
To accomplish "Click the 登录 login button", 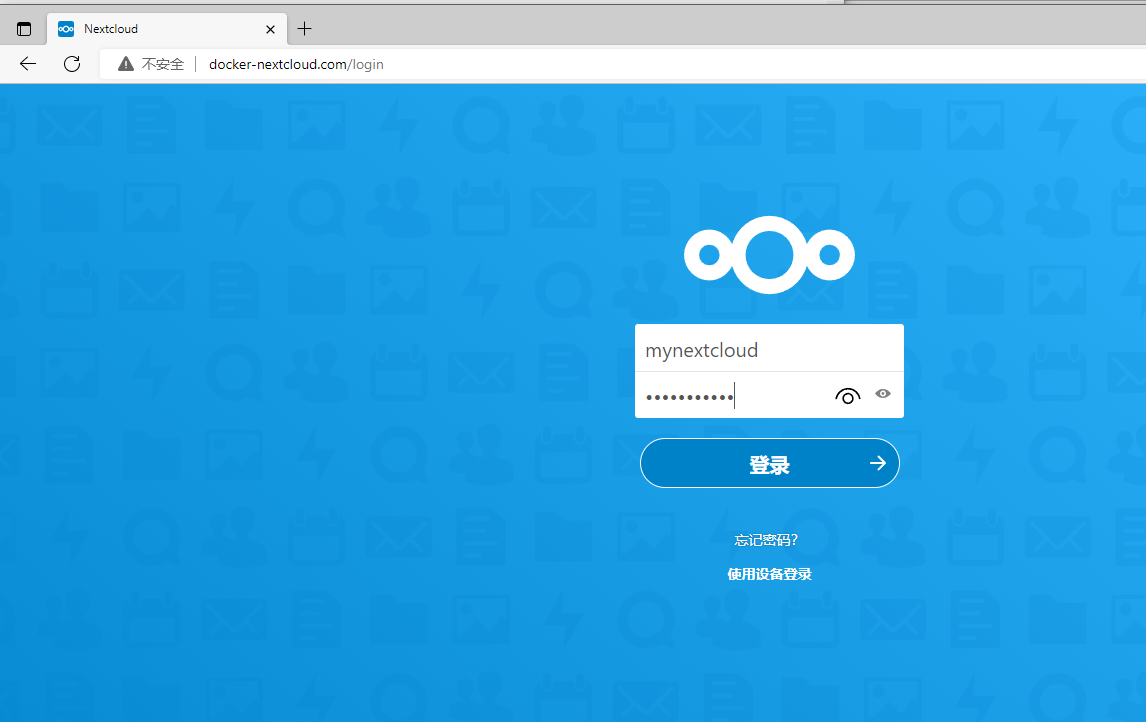I will [x=770, y=463].
